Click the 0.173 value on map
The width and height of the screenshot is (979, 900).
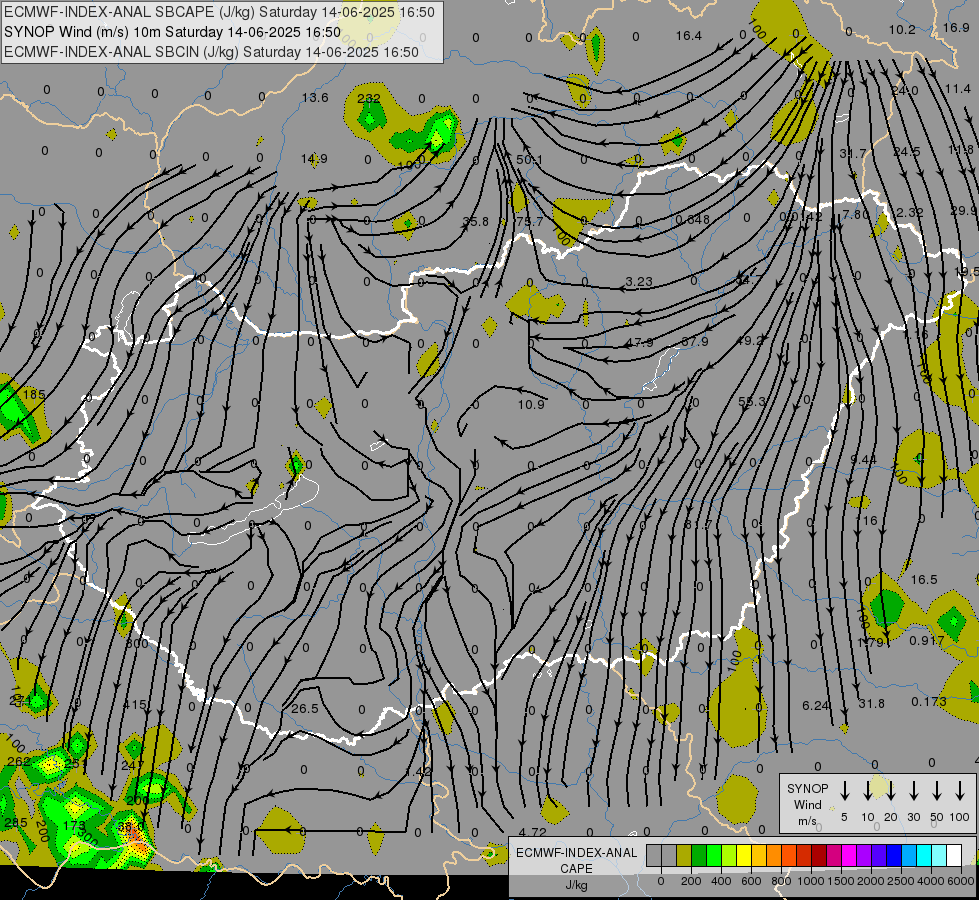[x=928, y=702]
